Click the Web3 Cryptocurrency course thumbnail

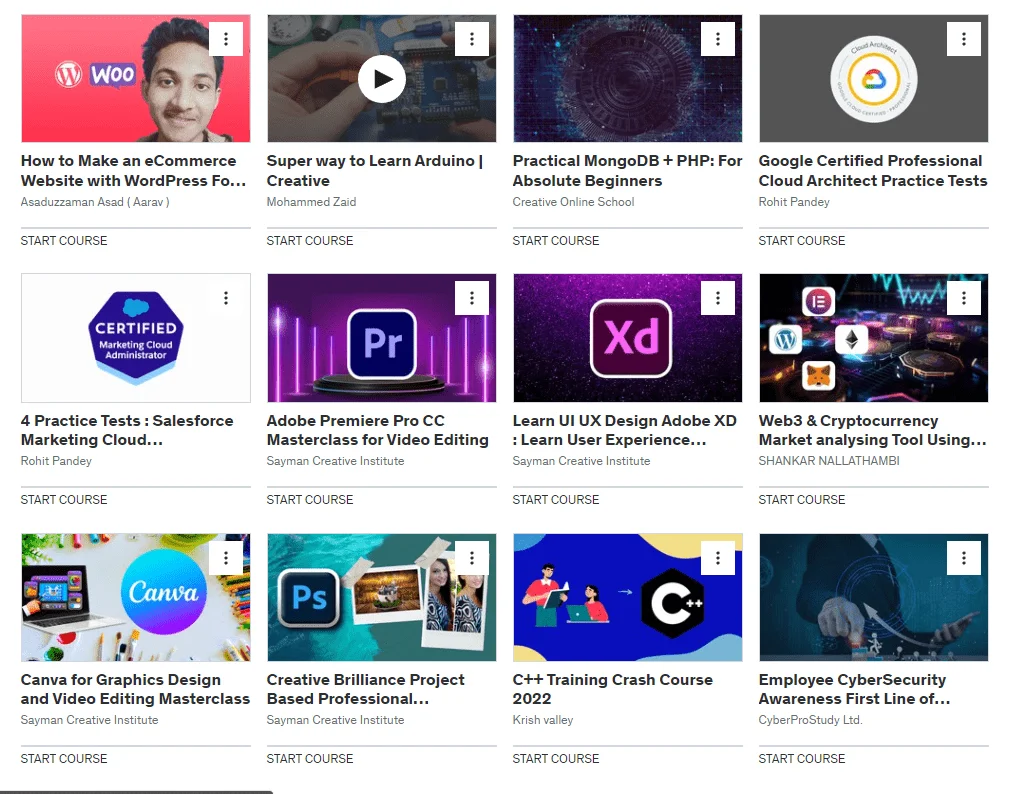(873, 338)
